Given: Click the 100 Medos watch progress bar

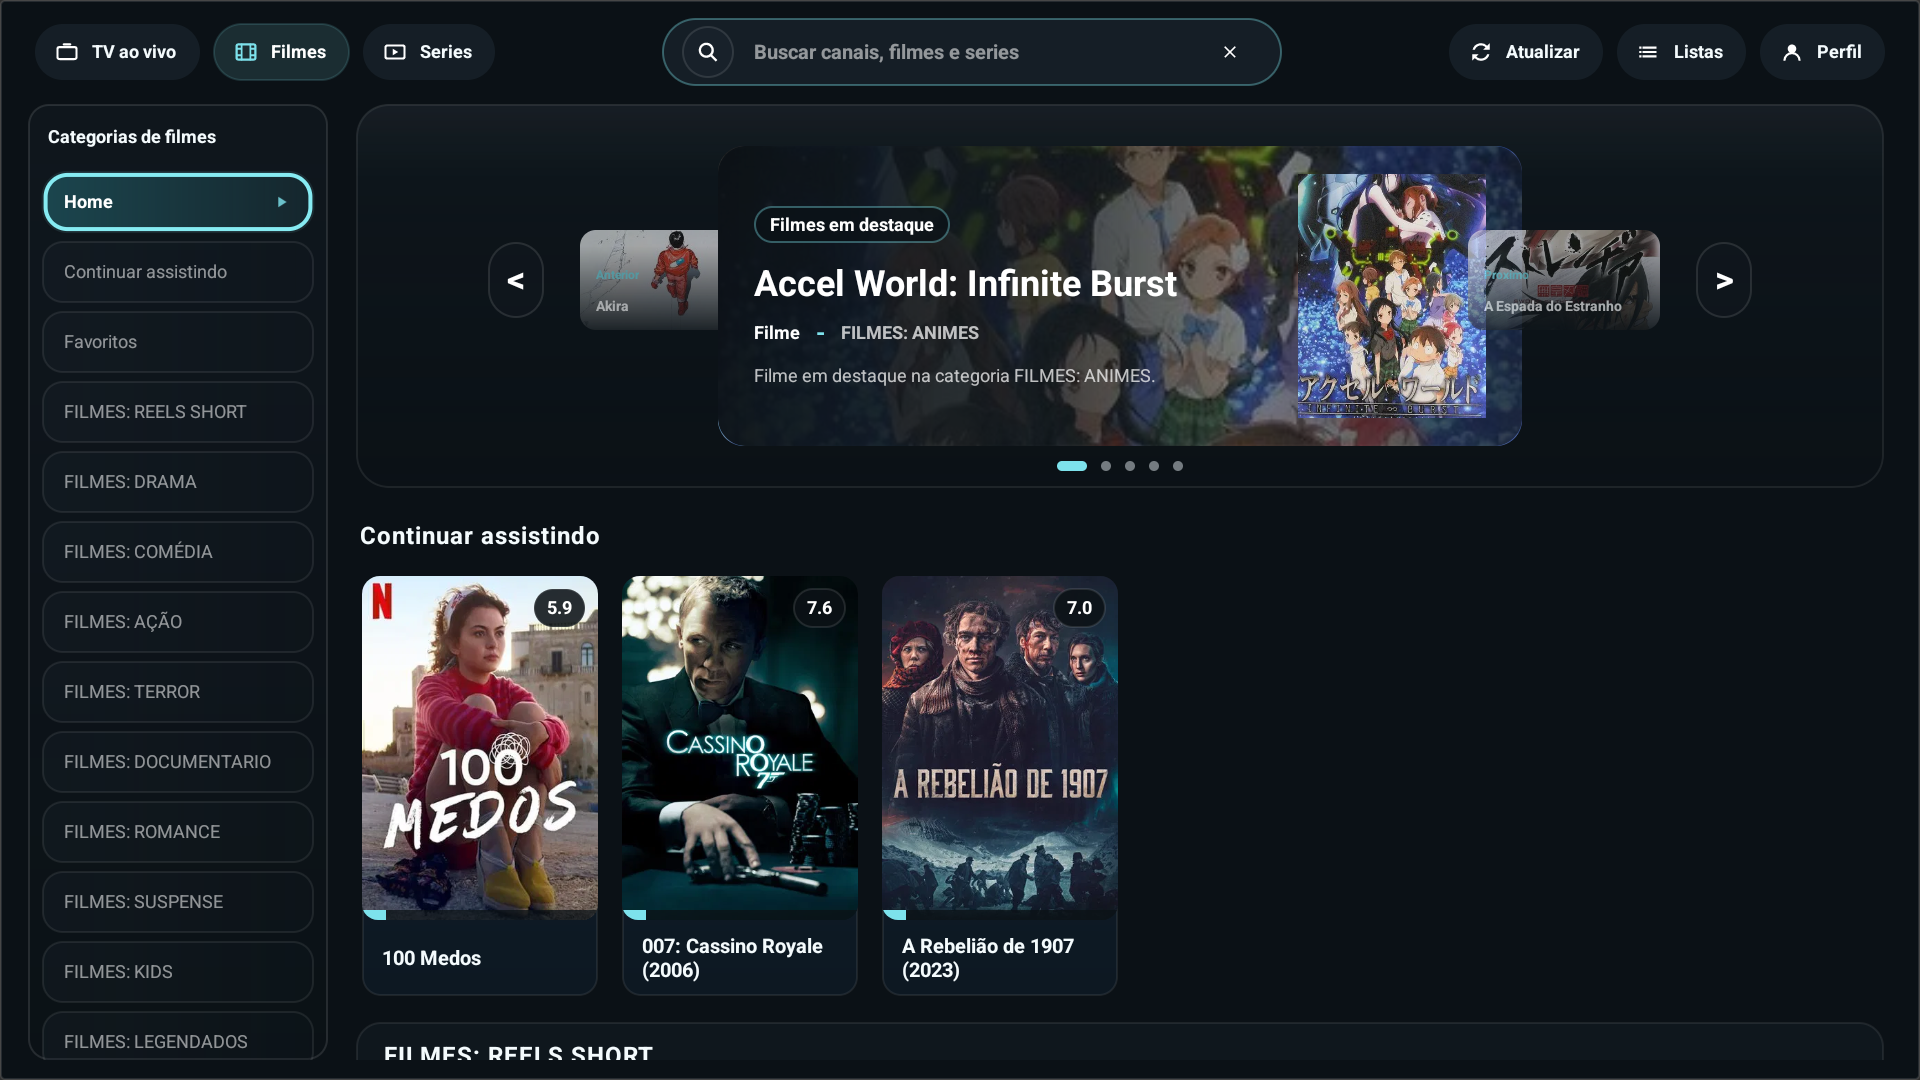Looking at the screenshot, I should click(480, 915).
